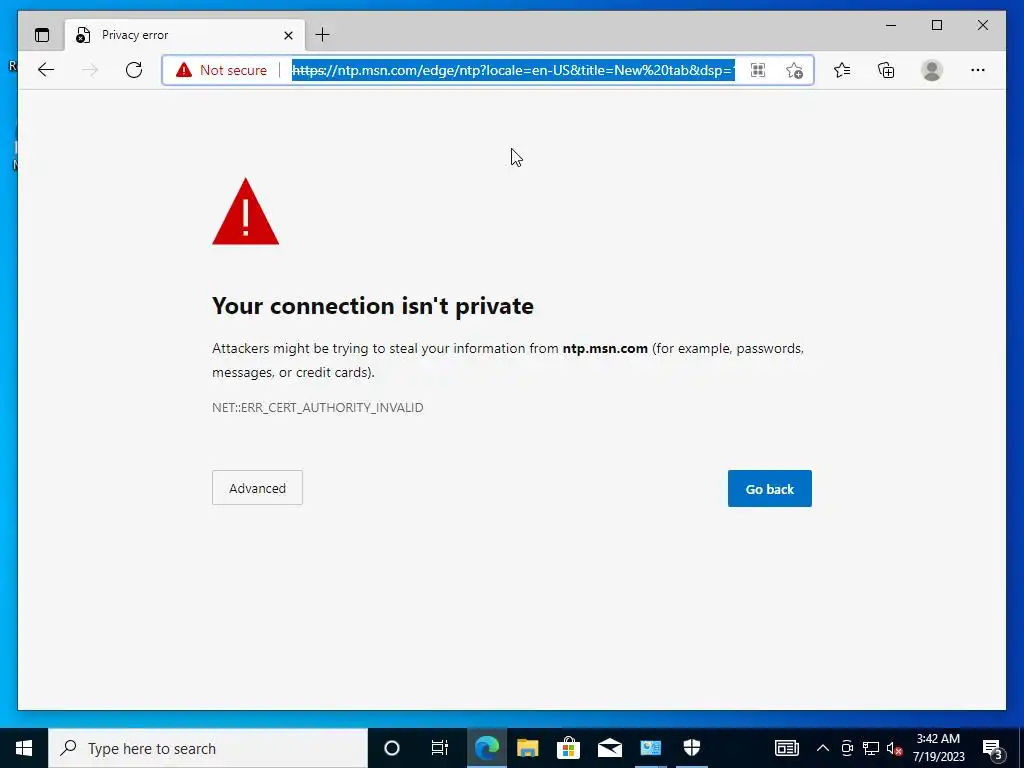Click the Your connection isn't private heading

coord(372,306)
